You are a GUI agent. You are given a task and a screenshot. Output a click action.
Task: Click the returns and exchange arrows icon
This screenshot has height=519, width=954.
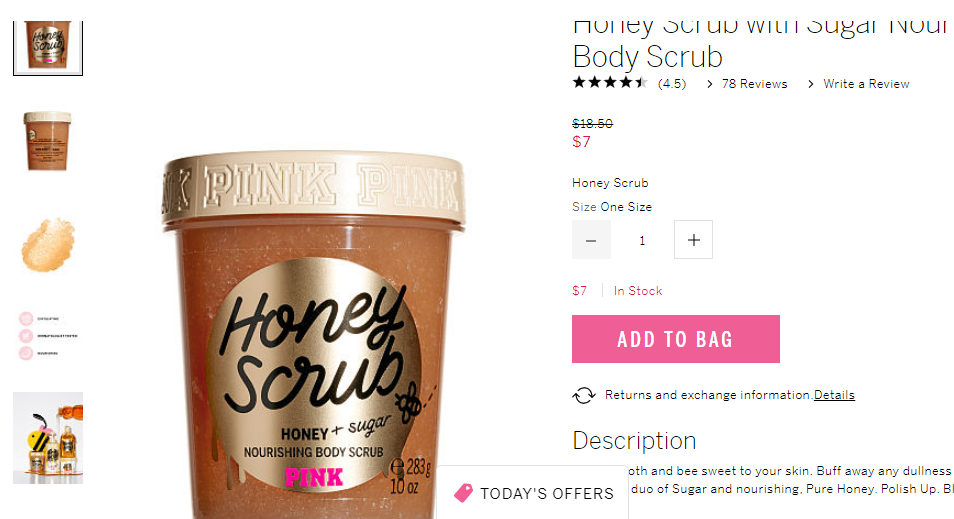click(x=583, y=395)
